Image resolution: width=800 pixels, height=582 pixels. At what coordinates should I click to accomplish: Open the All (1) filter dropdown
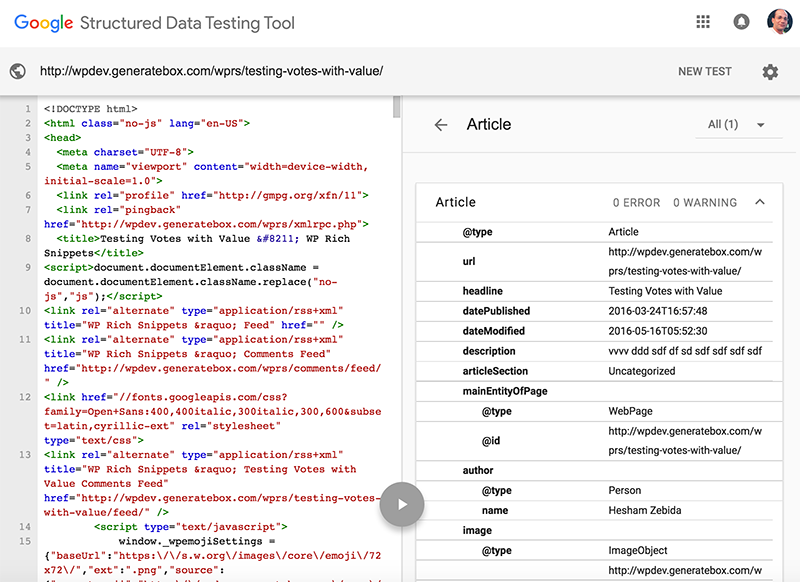pos(736,125)
